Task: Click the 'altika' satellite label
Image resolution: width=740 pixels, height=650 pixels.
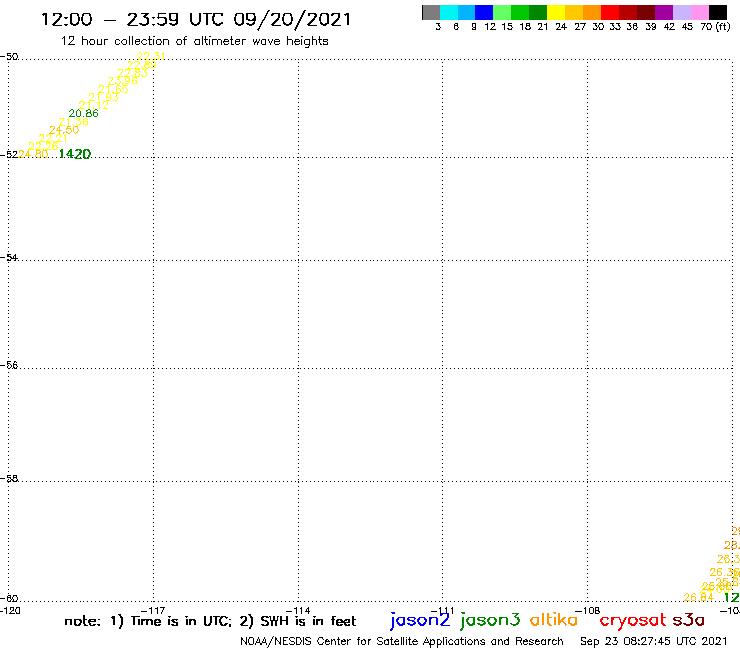Action: tap(554, 619)
